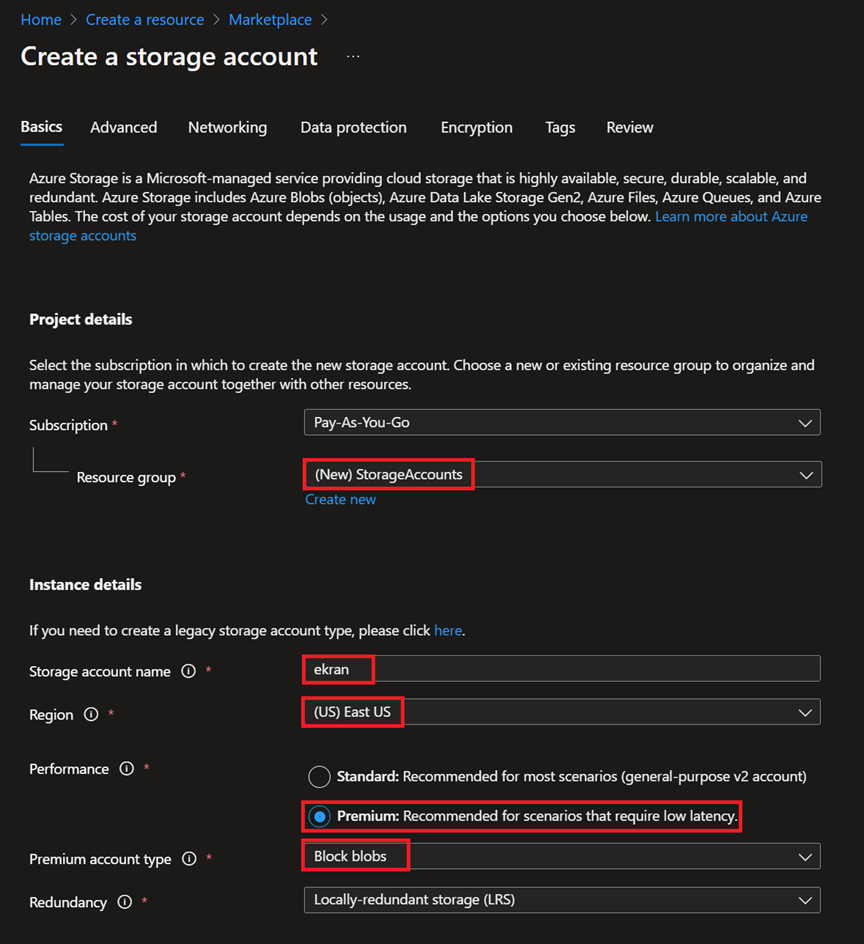Click info icon beside Region label
864x944 pixels.
(x=91, y=715)
